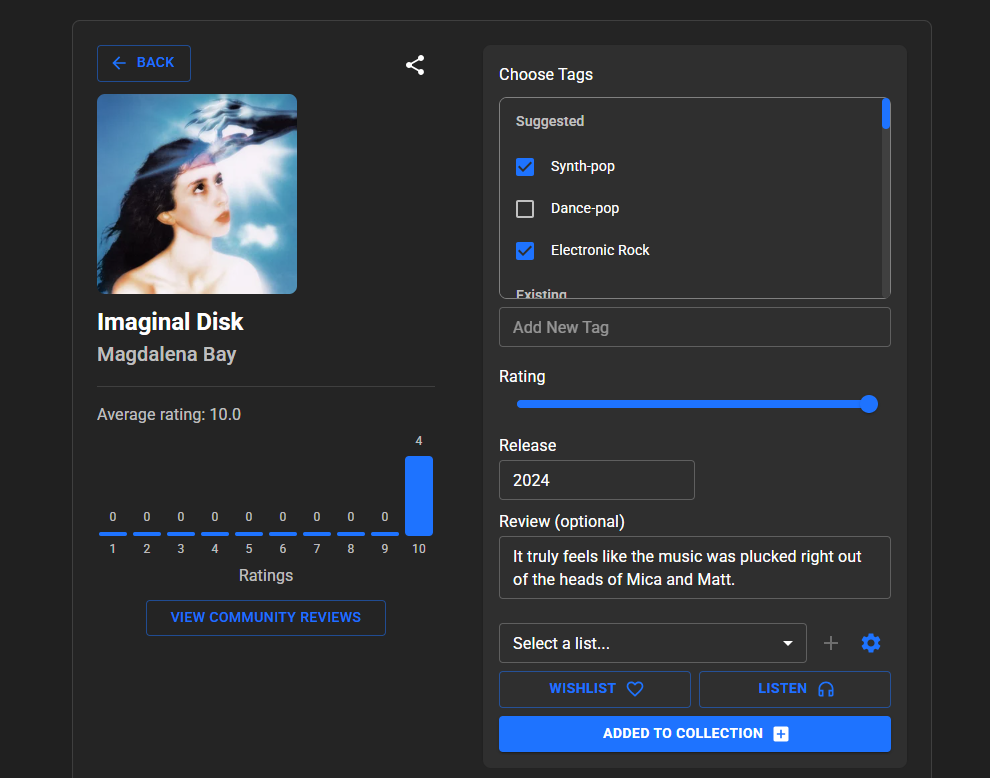Viewport: 990px width, 778px height.
Task: Click the plus-box icon on Added to Collection
Action: coord(781,734)
